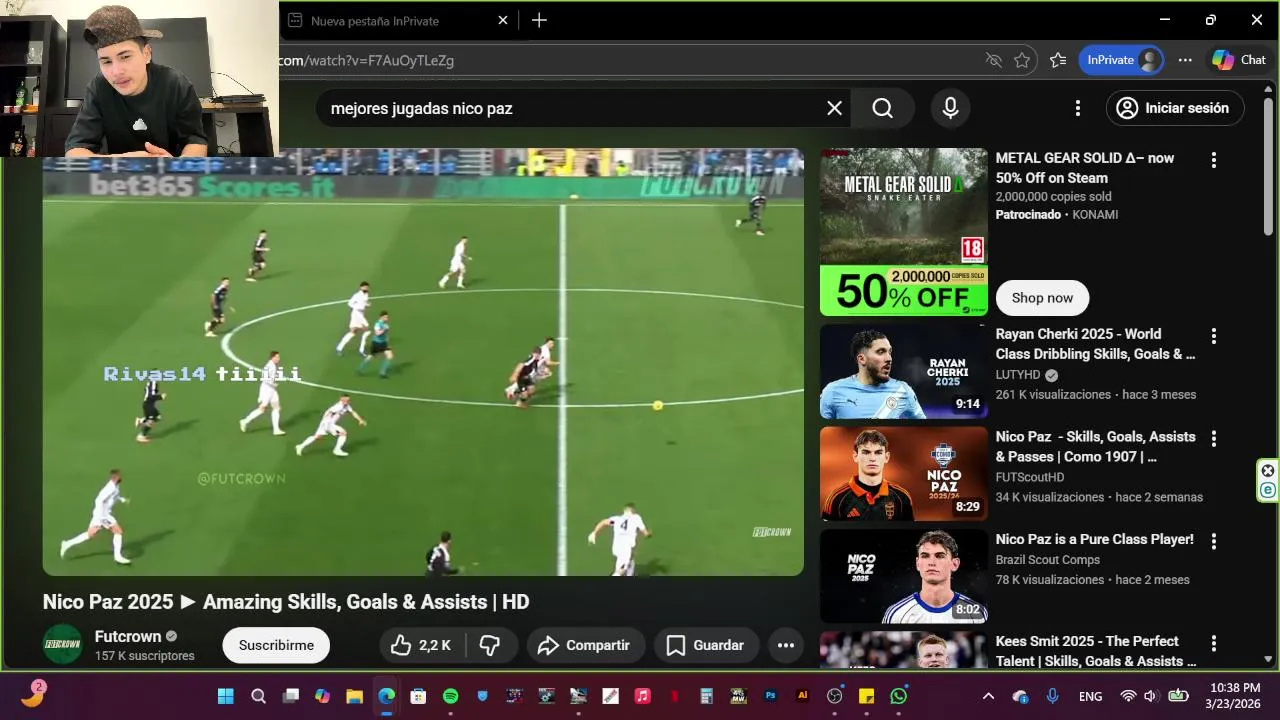Open the Futcrown channel name link
Viewport: 1280px width, 720px height.
point(128,636)
